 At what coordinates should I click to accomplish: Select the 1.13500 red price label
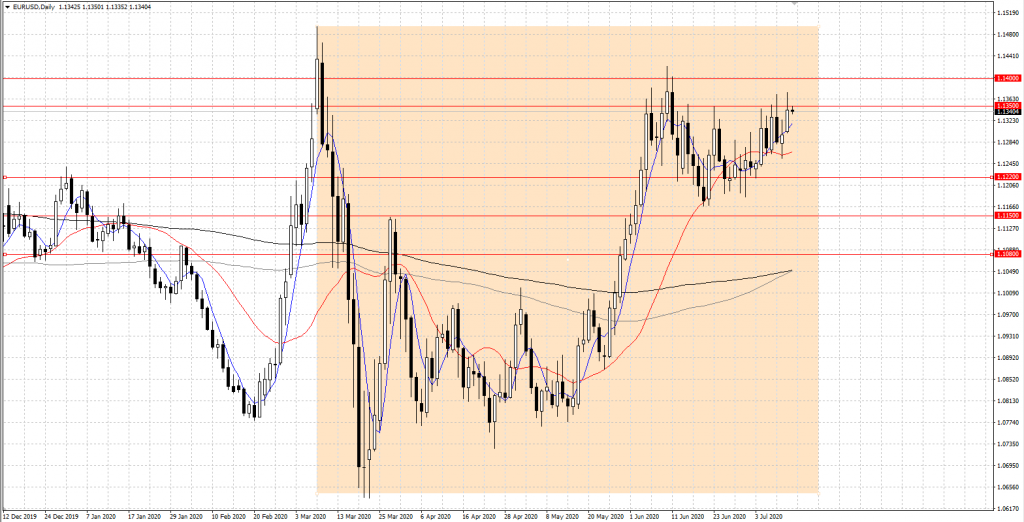pyautogui.click(x=1007, y=105)
